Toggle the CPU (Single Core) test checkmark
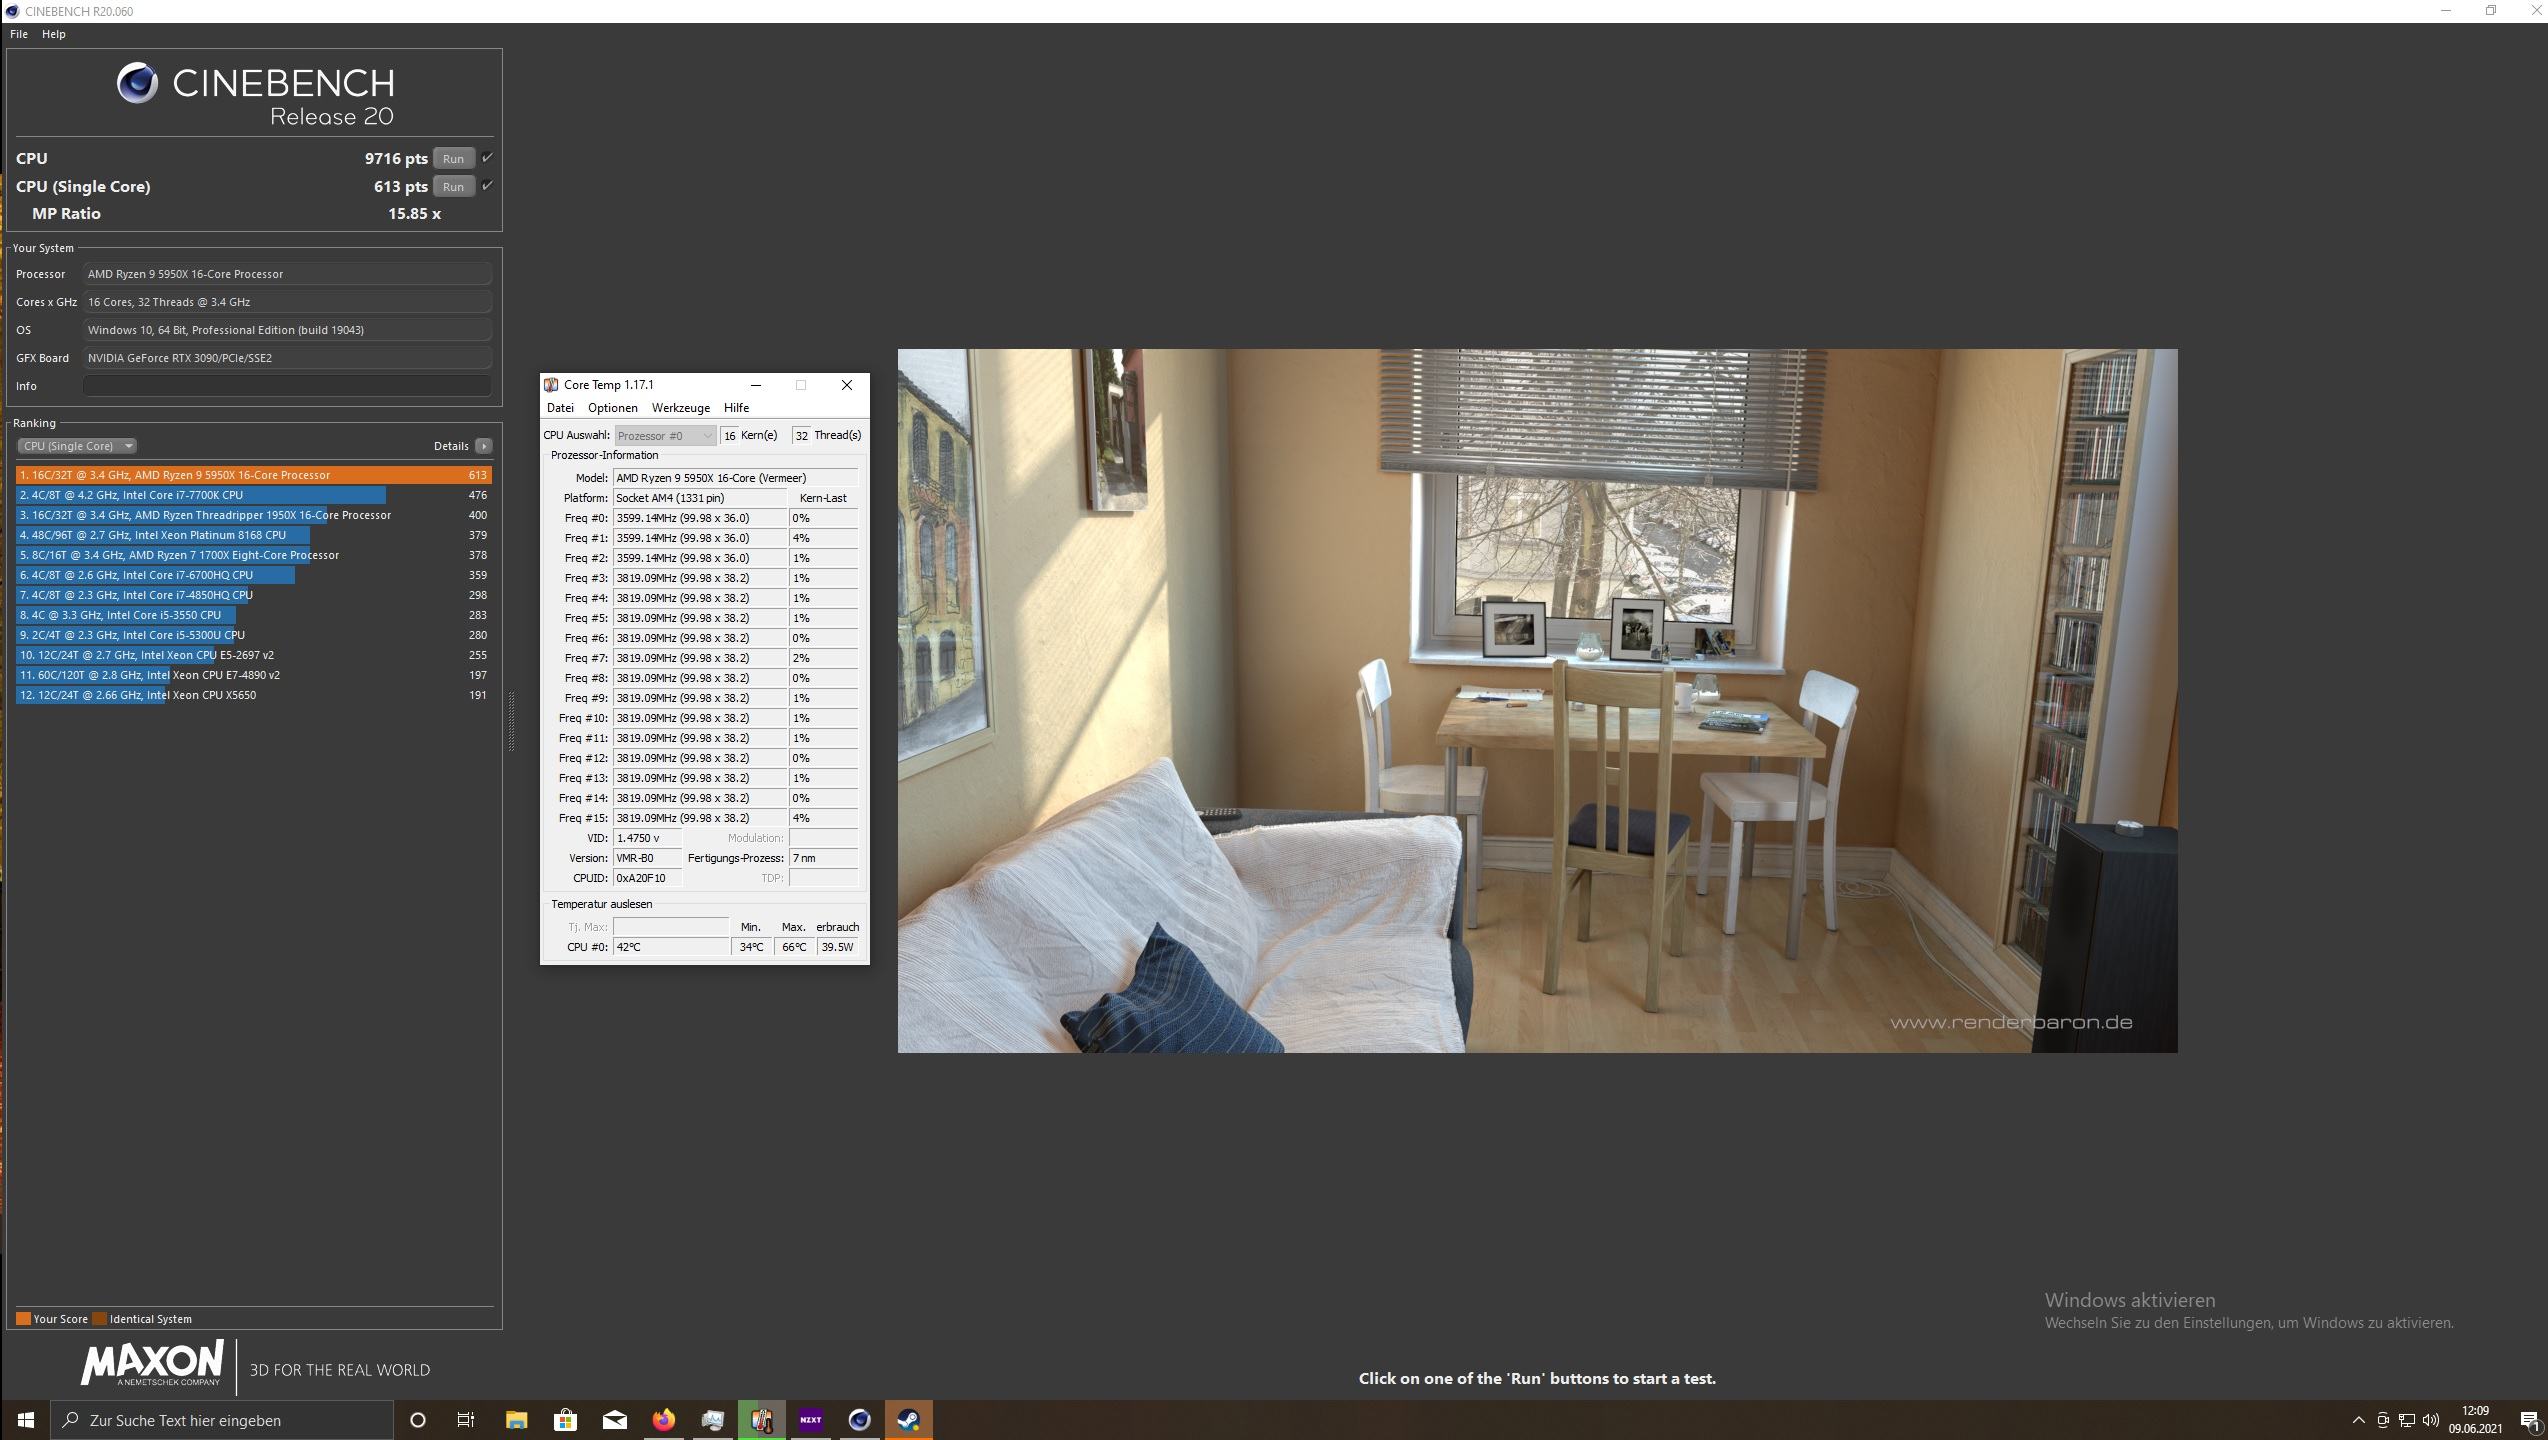 (x=487, y=185)
